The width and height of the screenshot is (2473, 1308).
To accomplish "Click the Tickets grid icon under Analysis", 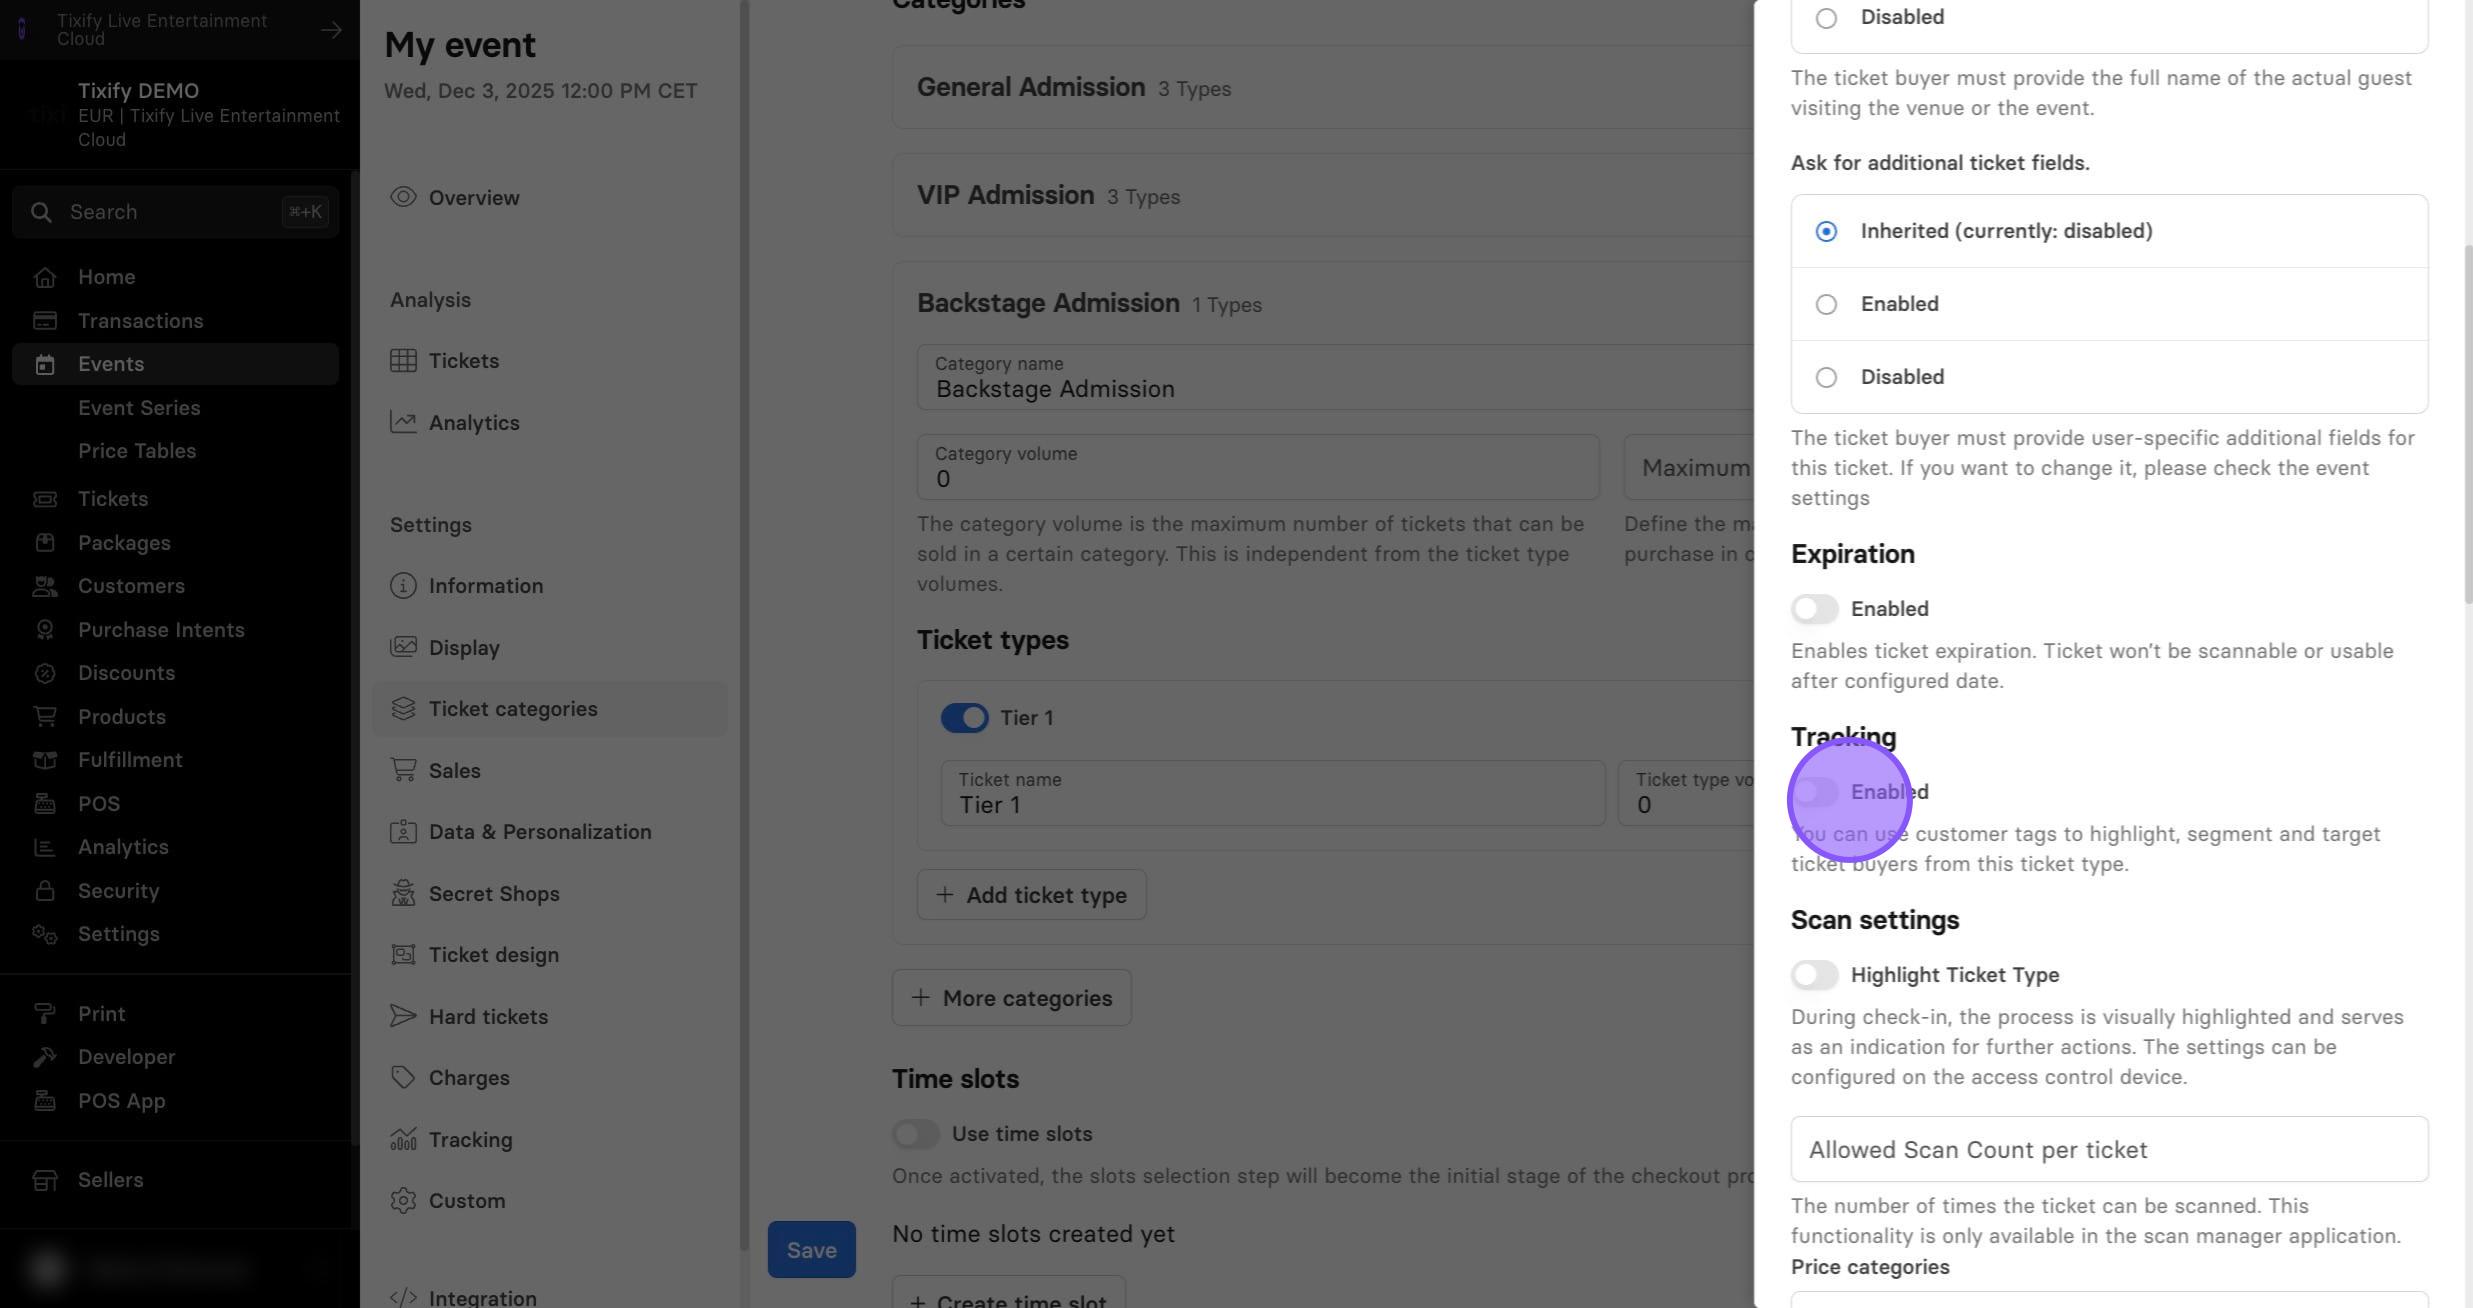I will tap(403, 361).
